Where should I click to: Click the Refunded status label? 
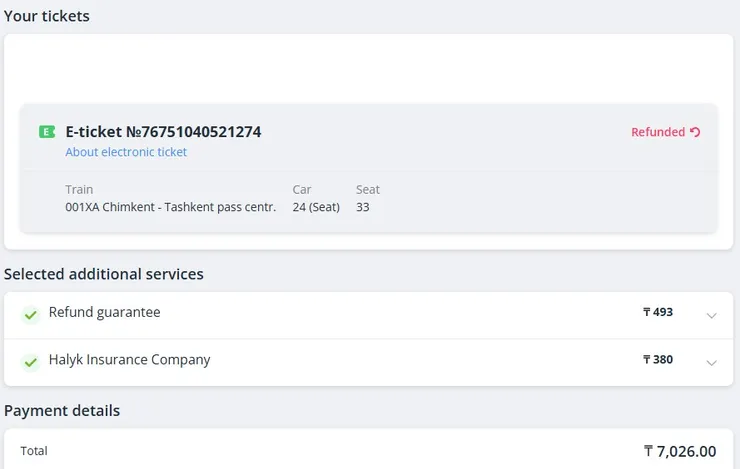[x=658, y=132]
